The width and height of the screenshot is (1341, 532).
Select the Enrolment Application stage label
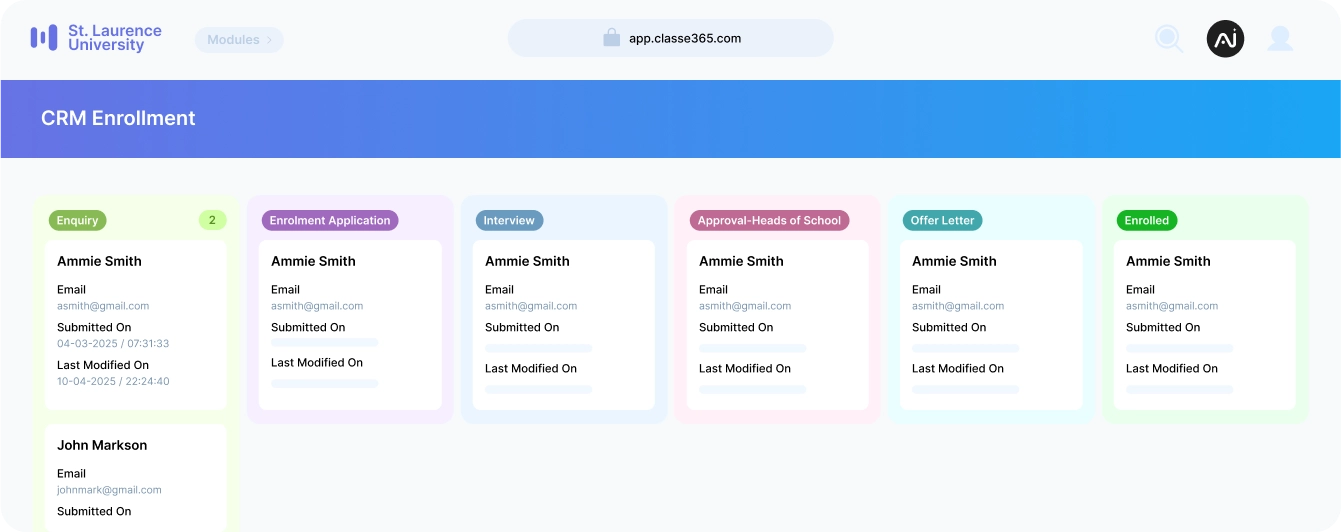coord(330,220)
